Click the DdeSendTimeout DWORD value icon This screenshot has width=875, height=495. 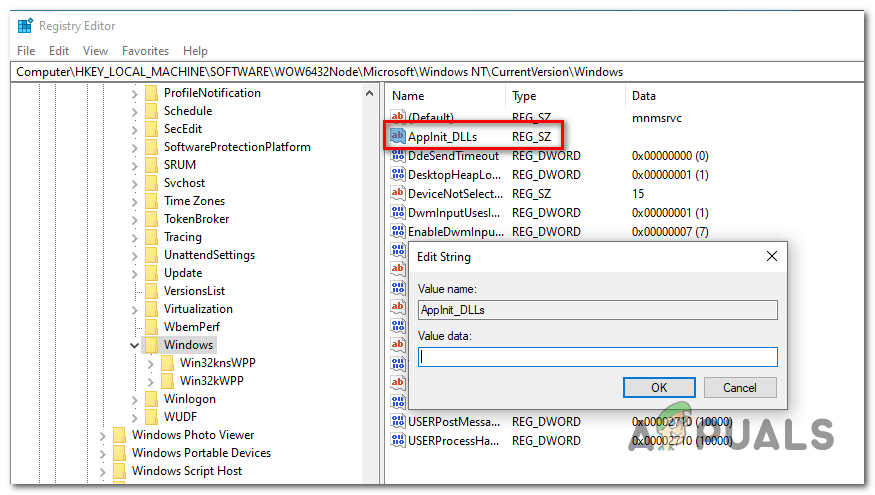pos(397,156)
